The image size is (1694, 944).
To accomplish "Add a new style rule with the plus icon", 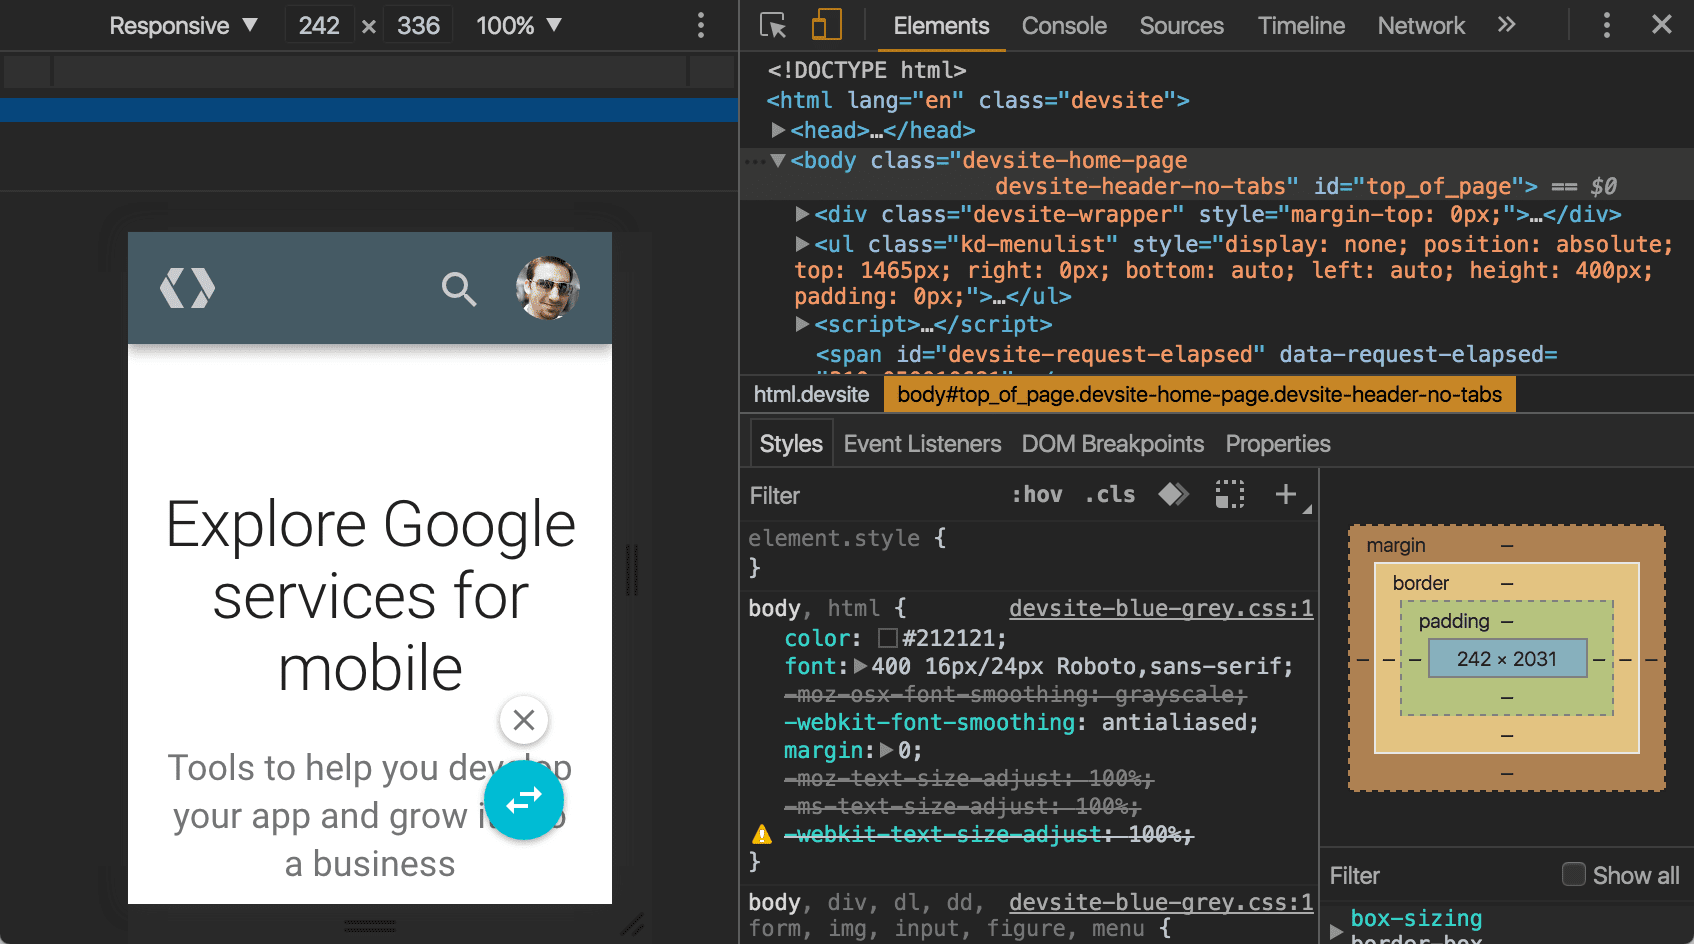I will (1285, 493).
